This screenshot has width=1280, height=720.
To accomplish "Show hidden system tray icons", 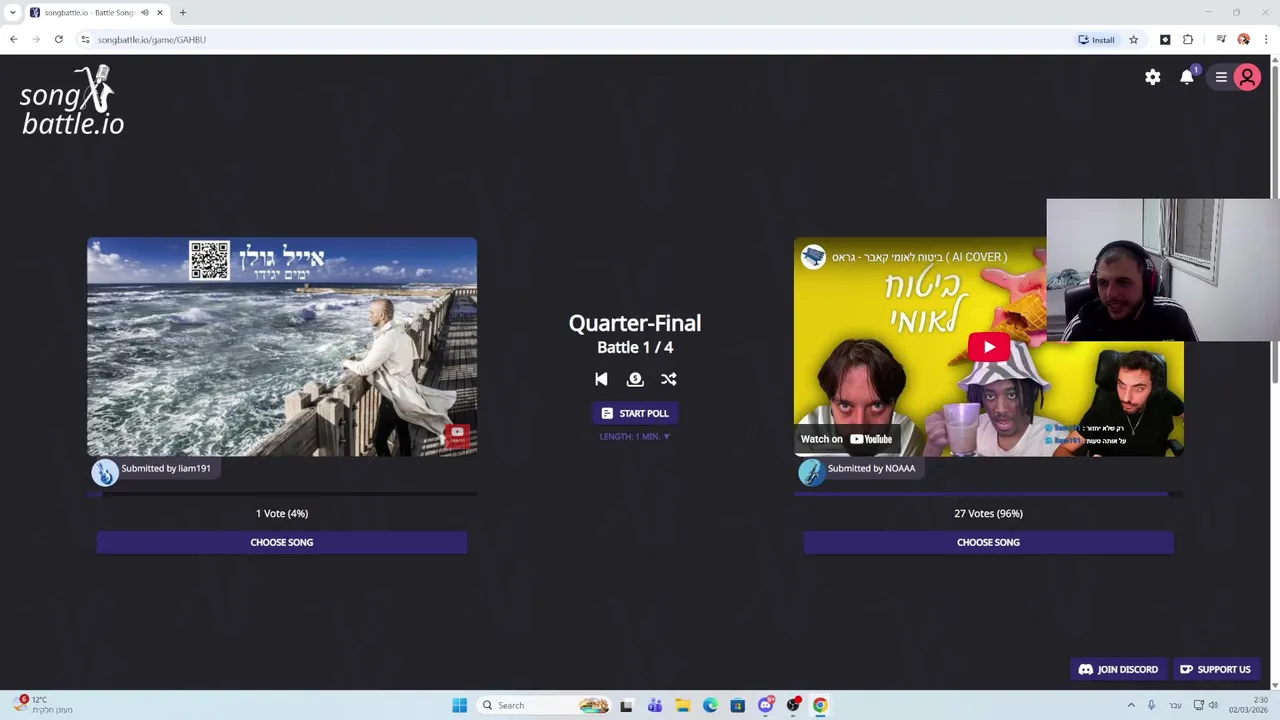I will click(x=1131, y=705).
